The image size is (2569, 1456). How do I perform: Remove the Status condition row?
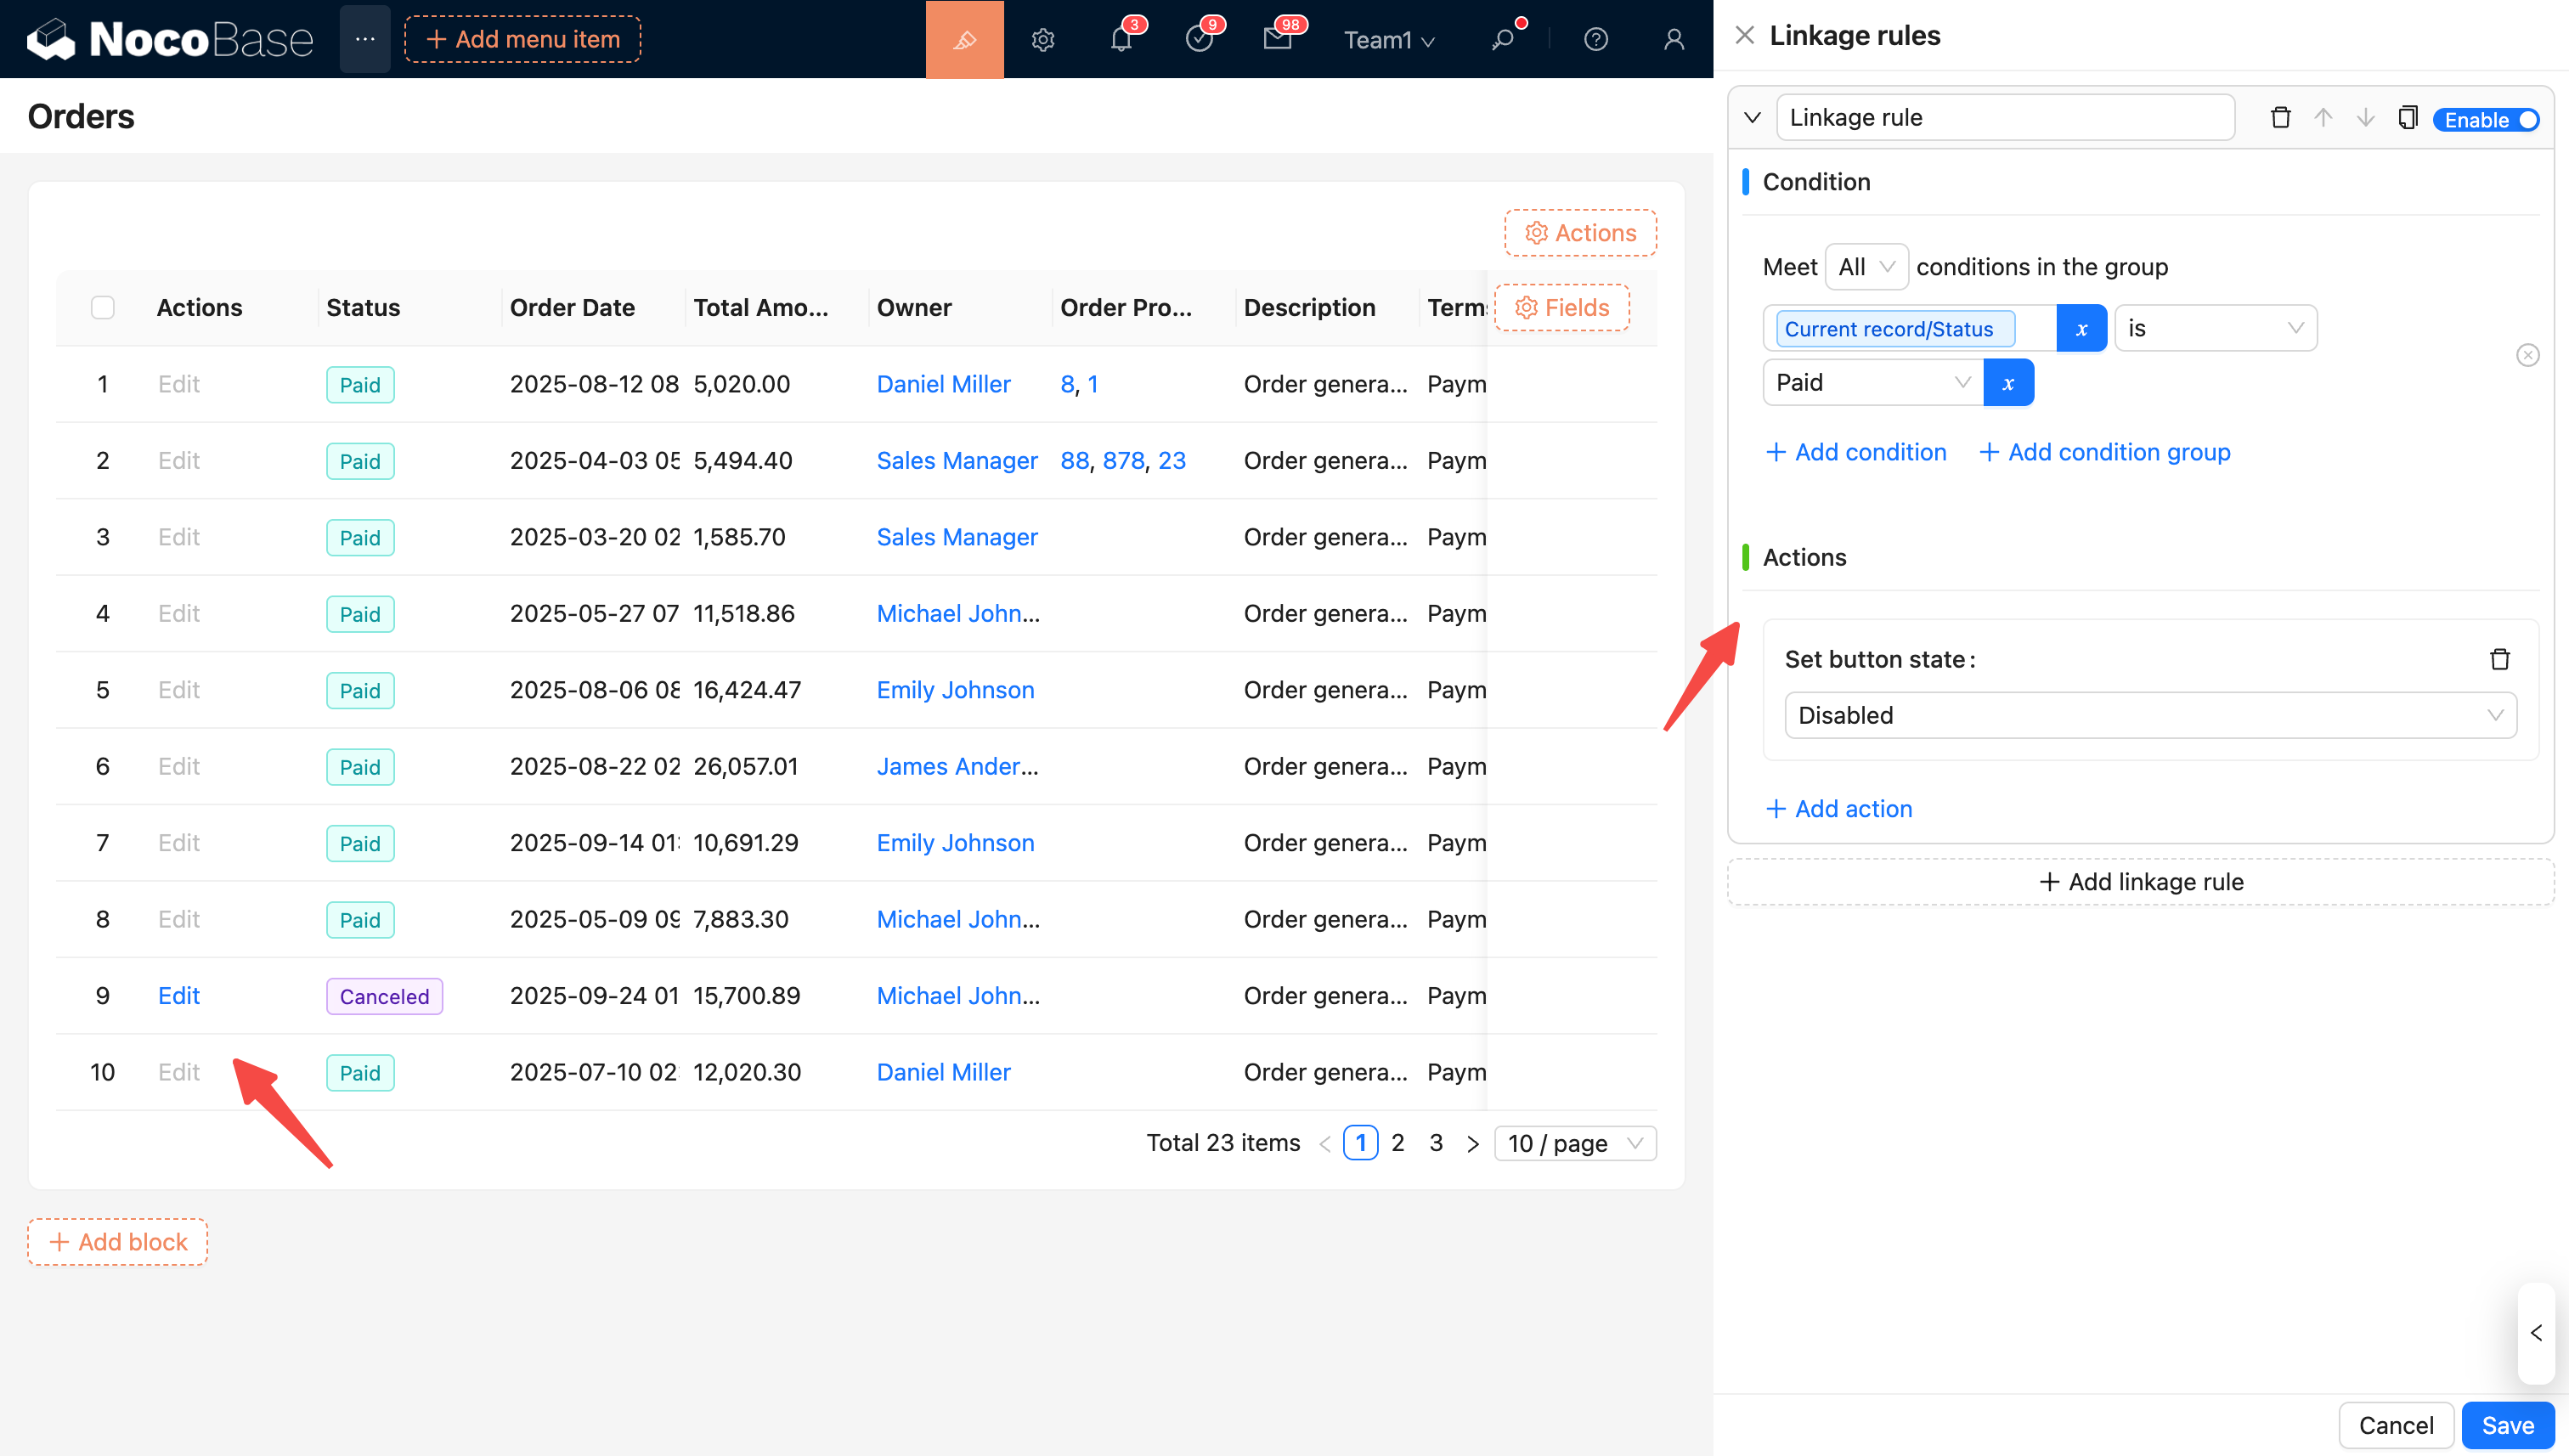tap(2527, 355)
